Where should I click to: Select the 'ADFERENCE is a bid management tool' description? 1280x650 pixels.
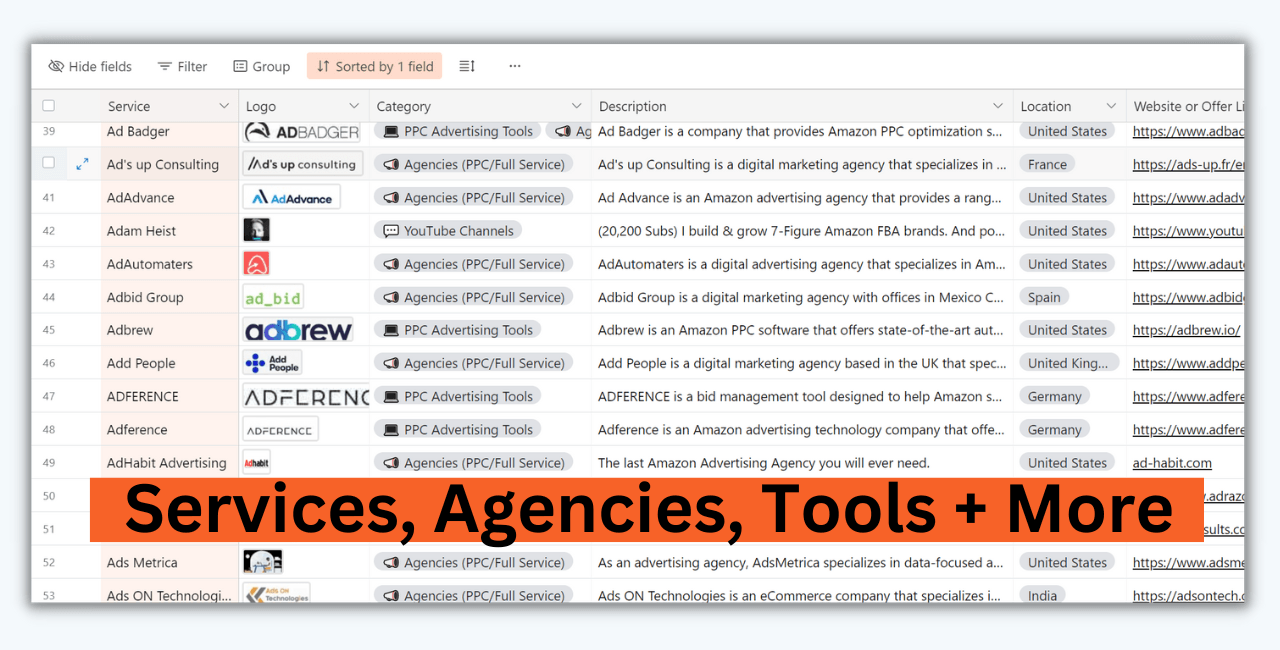click(800, 396)
